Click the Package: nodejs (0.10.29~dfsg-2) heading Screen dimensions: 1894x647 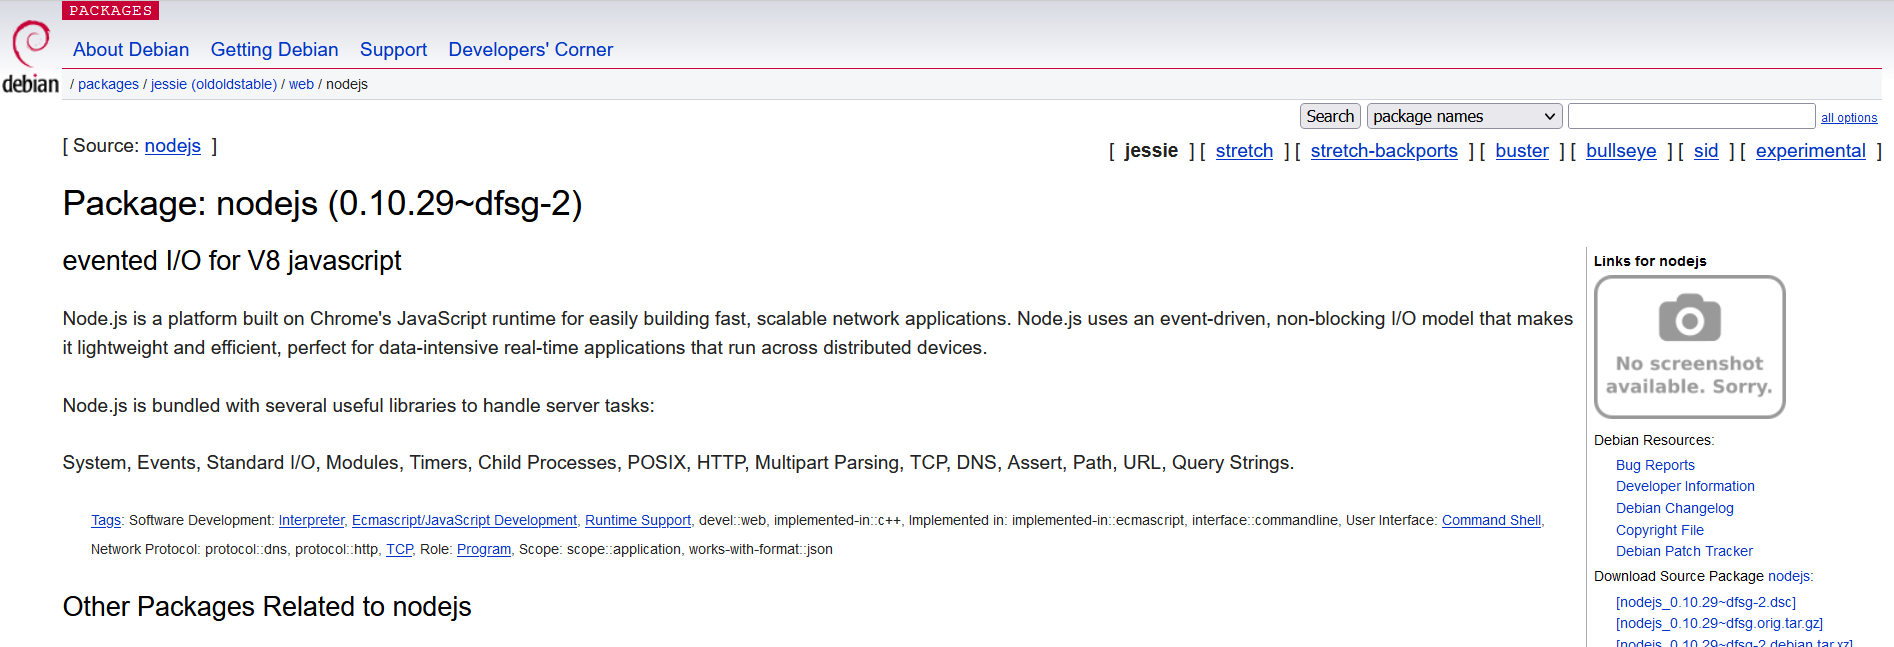pos(322,204)
